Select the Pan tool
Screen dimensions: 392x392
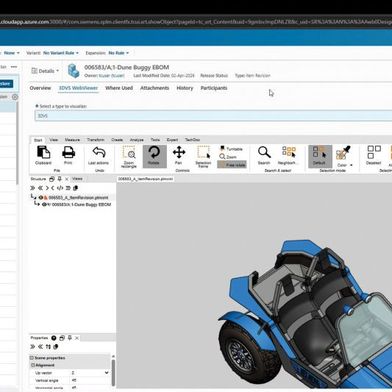[x=179, y=155]
